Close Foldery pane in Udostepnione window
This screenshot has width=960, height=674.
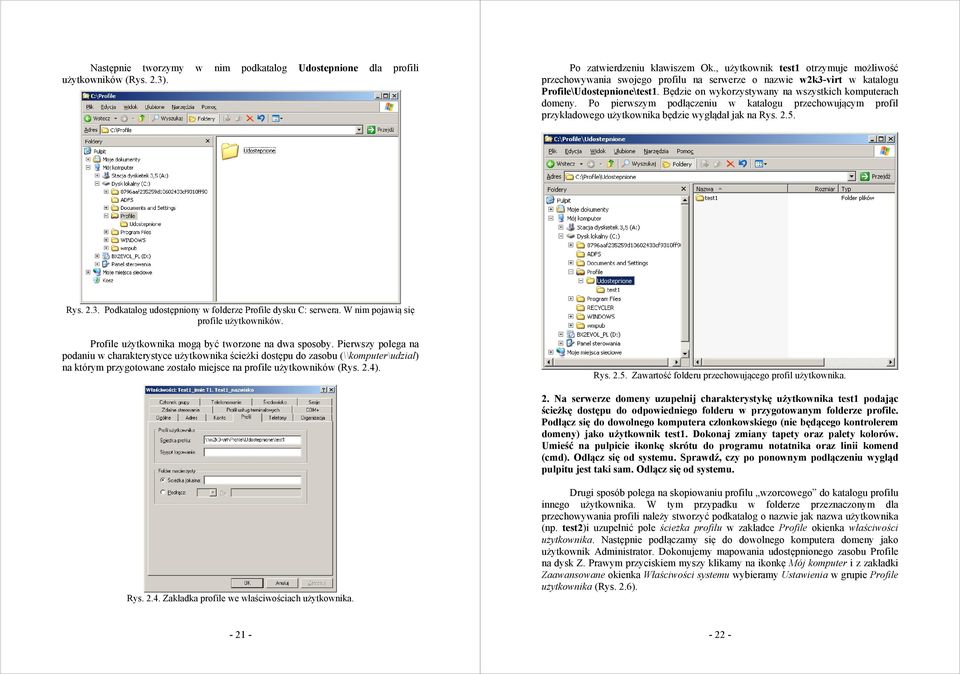[x=683, y=189]
